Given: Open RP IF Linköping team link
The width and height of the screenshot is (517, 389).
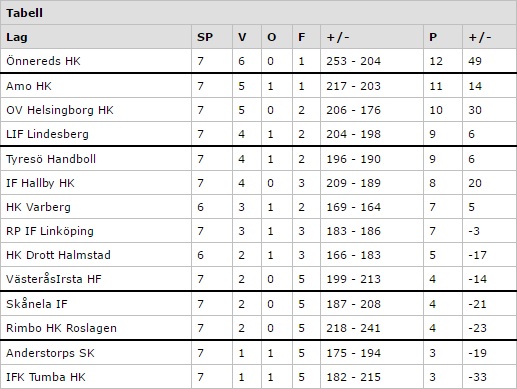Looking at the screenshot, I should coord(50,231).
